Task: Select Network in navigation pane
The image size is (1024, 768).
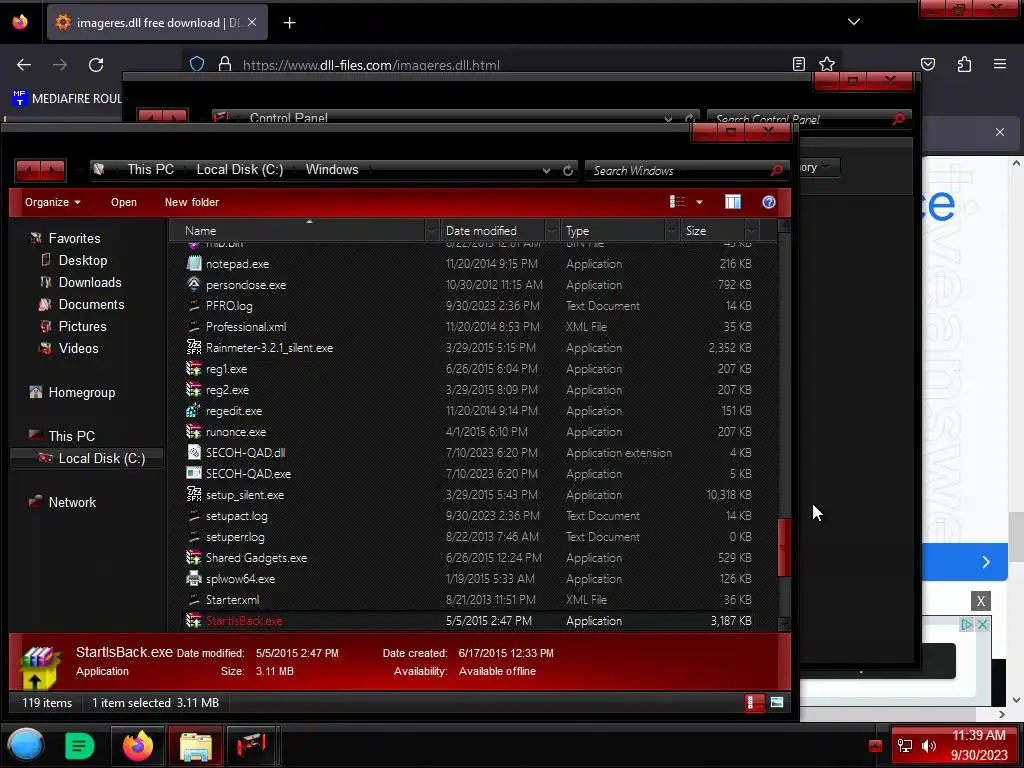Action: coord(72,502)
